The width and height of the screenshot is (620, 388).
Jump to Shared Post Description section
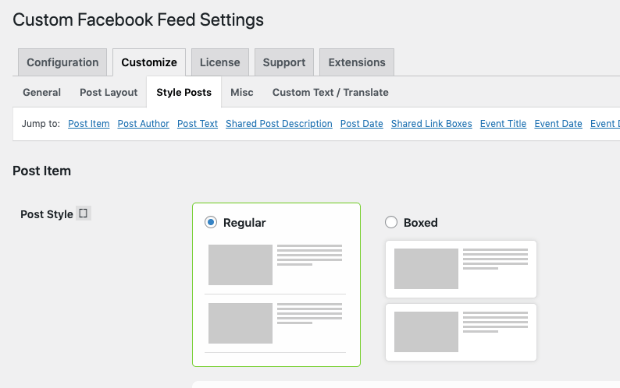pos(279,124)
